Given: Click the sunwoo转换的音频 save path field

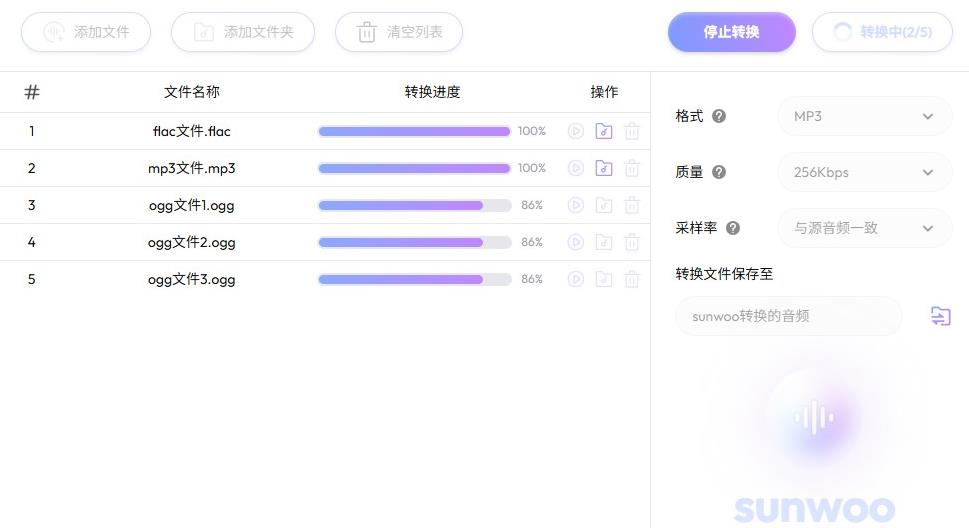Looking at the screenshot, I should point(788,316).
